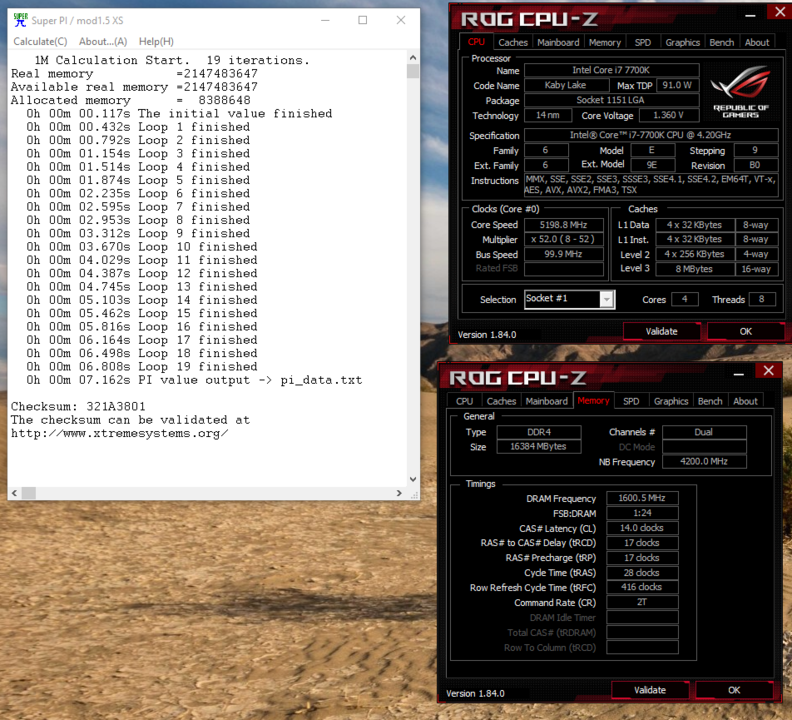Viewport: 792px width, 720px height.
Task: Click the Level 3 cache 8 MBytes value
Action: (695, 269)
